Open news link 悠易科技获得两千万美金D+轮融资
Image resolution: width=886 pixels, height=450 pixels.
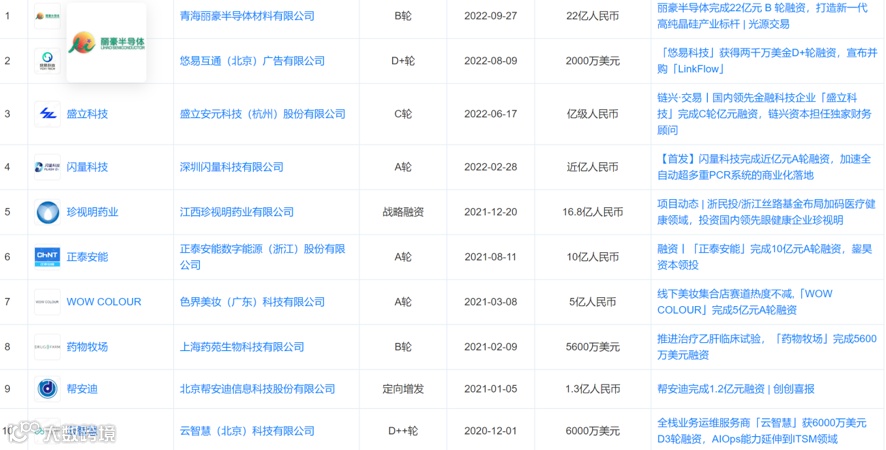tap(767, 61)
